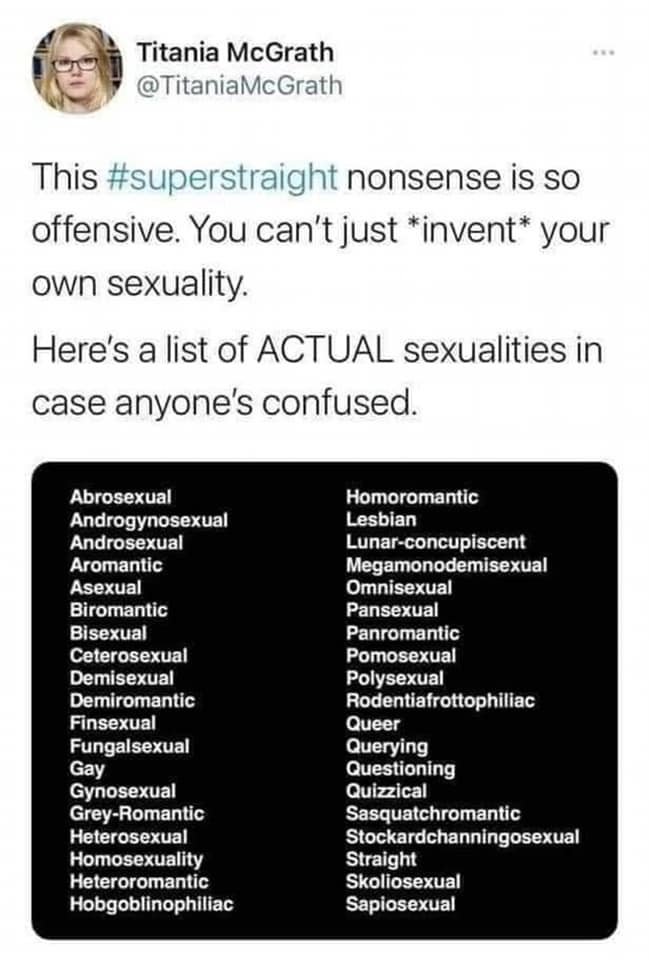Click Hobgoblinophiliac at the bottom of the left column

pyautogui.click(x=151, y=904)
